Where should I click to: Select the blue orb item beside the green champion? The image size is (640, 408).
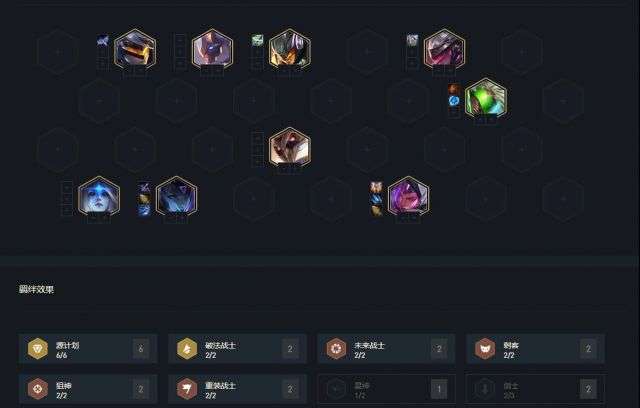click(x=454, y=101)
